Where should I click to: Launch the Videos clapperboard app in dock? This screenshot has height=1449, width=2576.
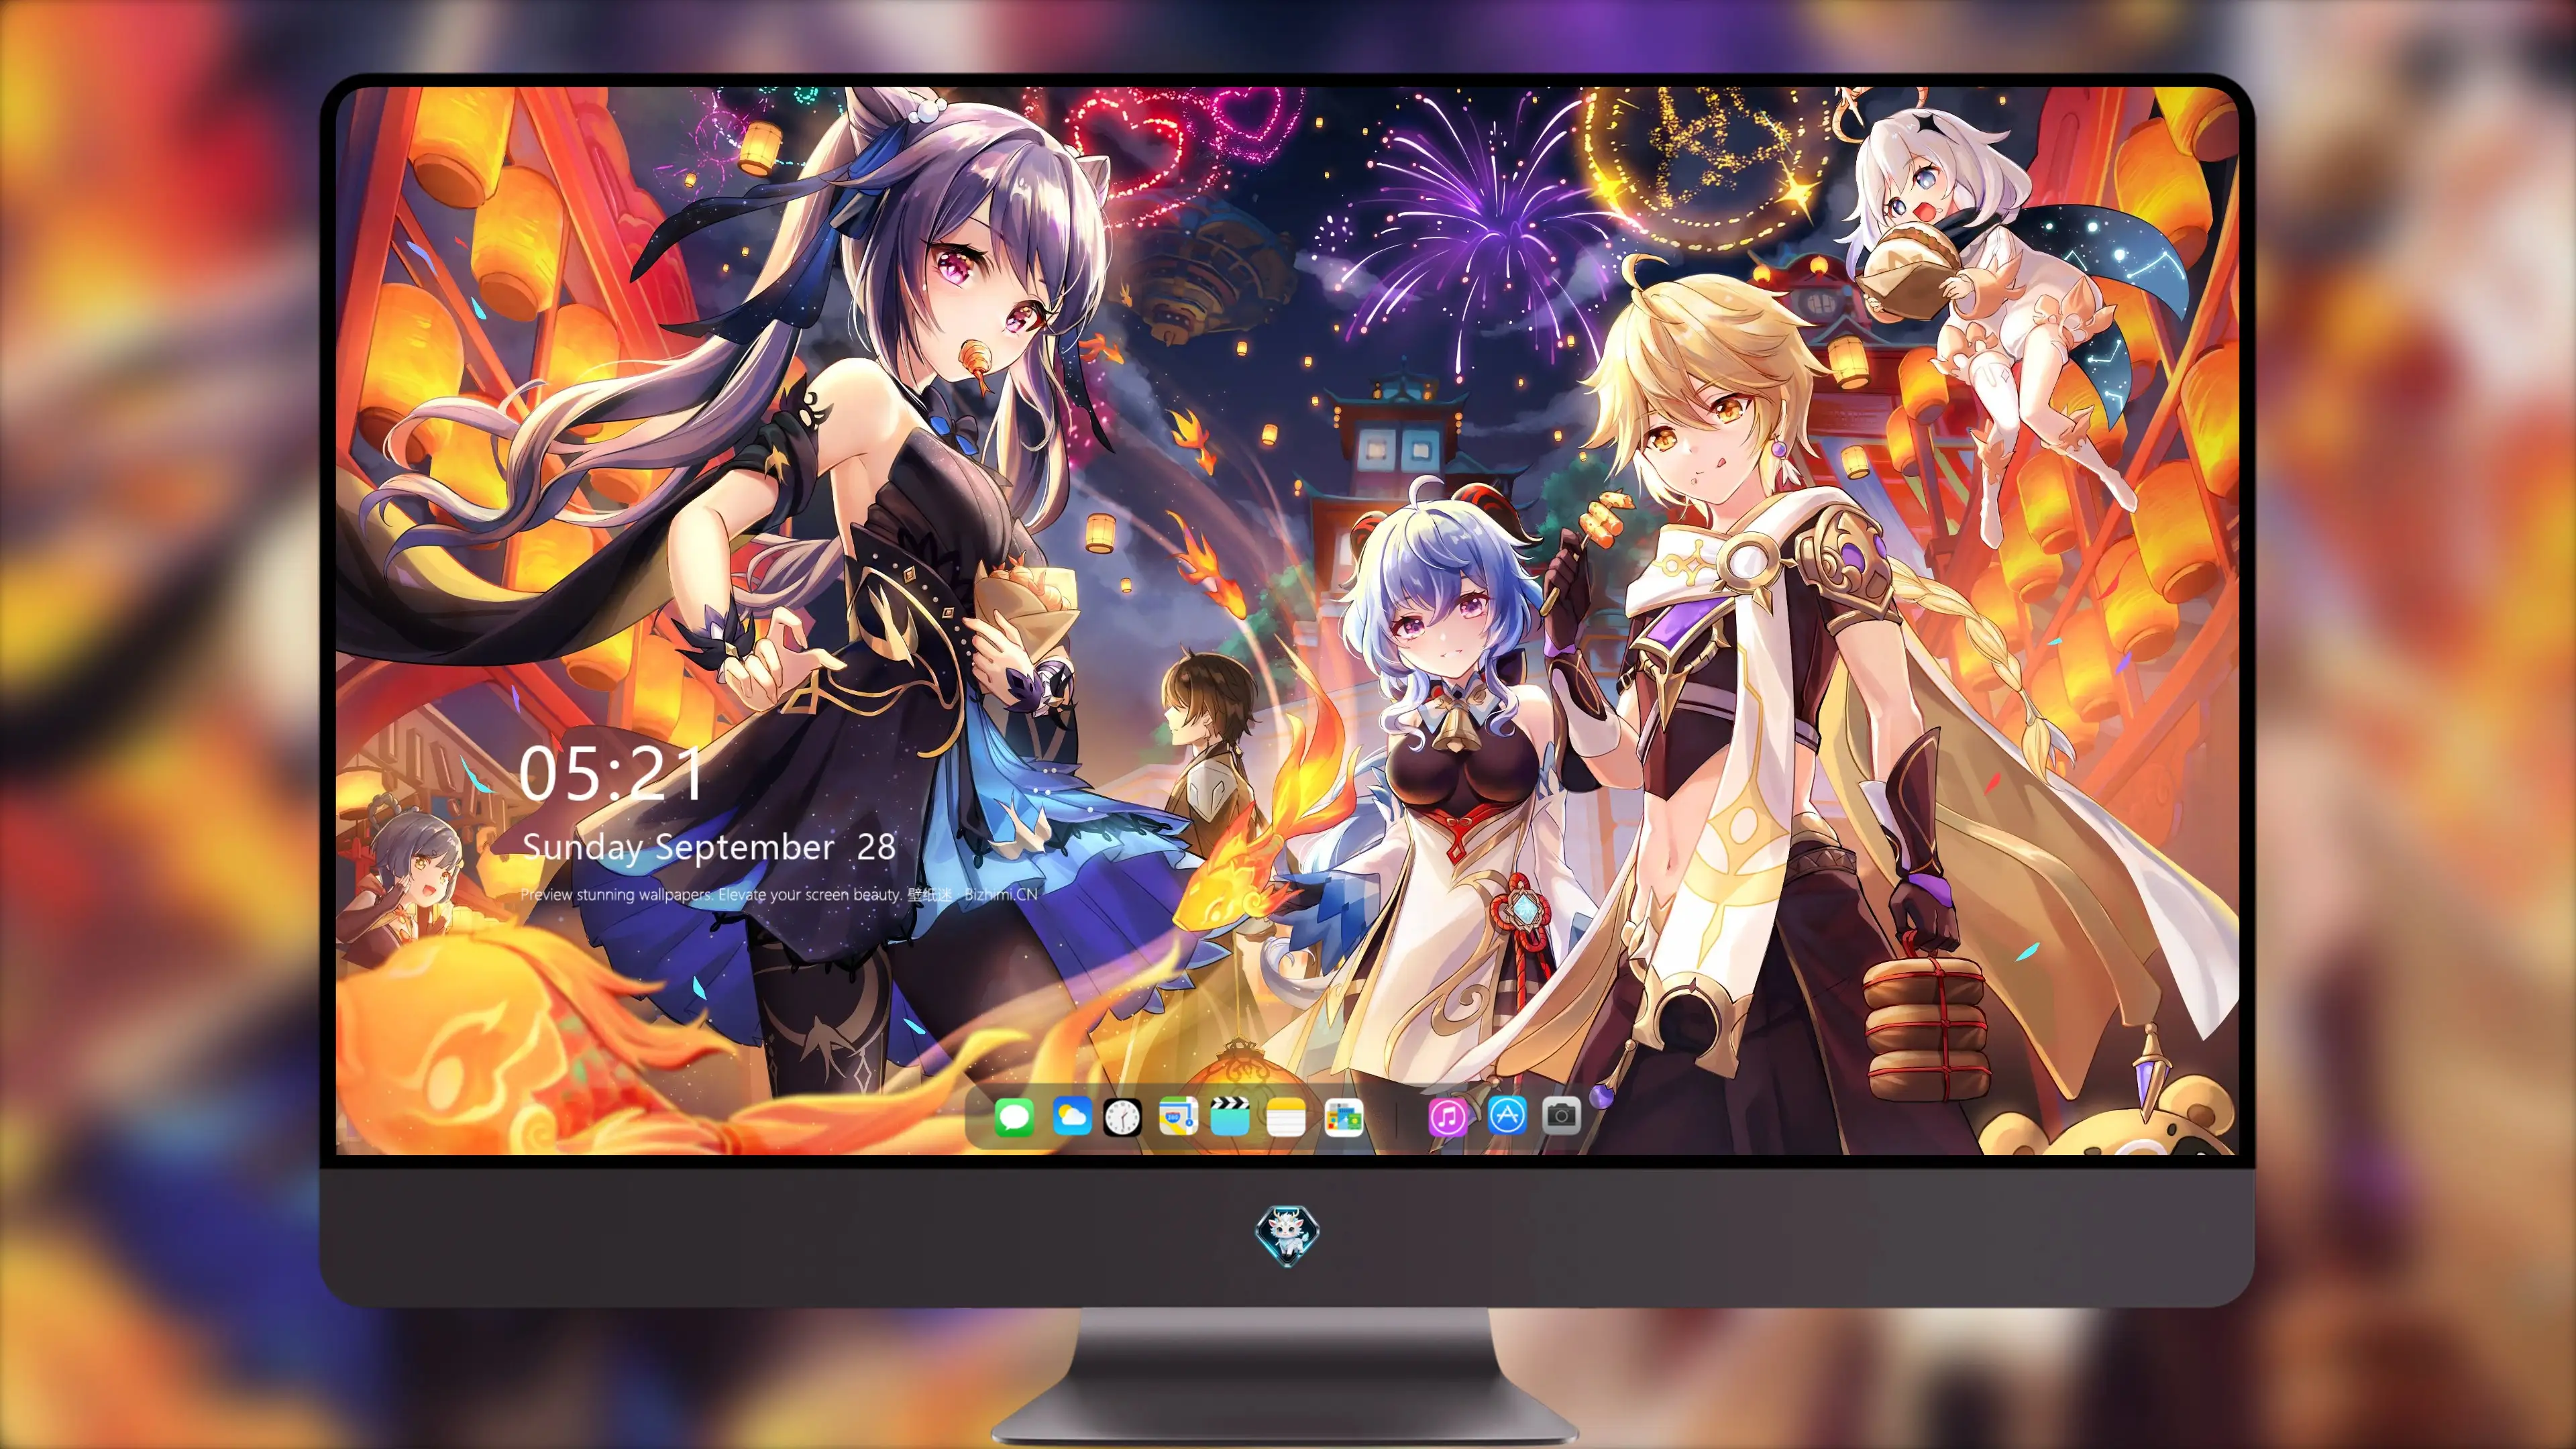pos(1230,1116)
